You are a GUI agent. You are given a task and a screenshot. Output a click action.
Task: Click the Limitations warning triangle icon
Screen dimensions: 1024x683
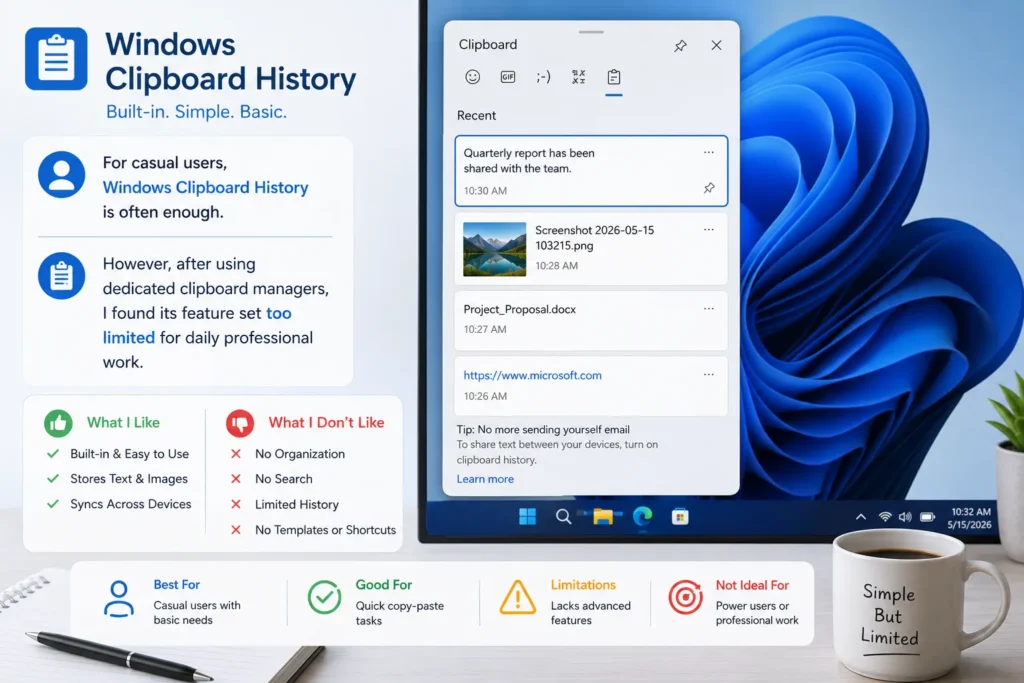click(517, 597)
